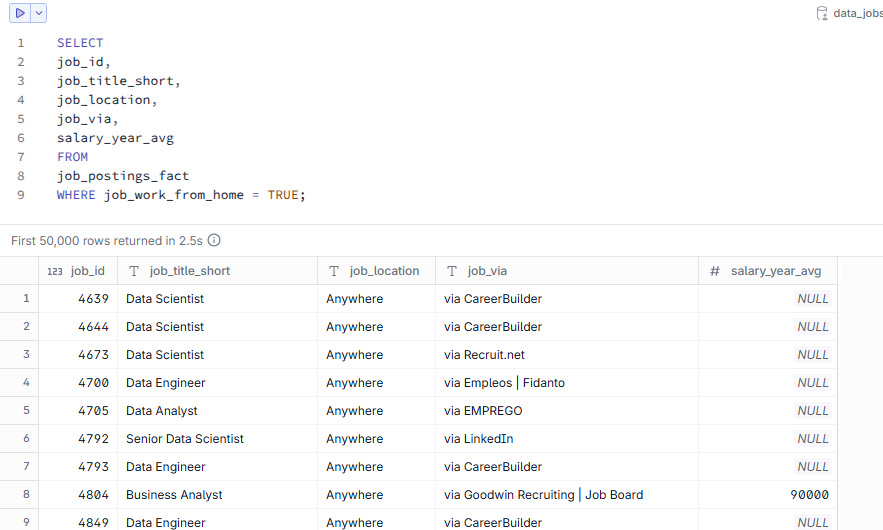Click the rows returned status text

point(106,240)
